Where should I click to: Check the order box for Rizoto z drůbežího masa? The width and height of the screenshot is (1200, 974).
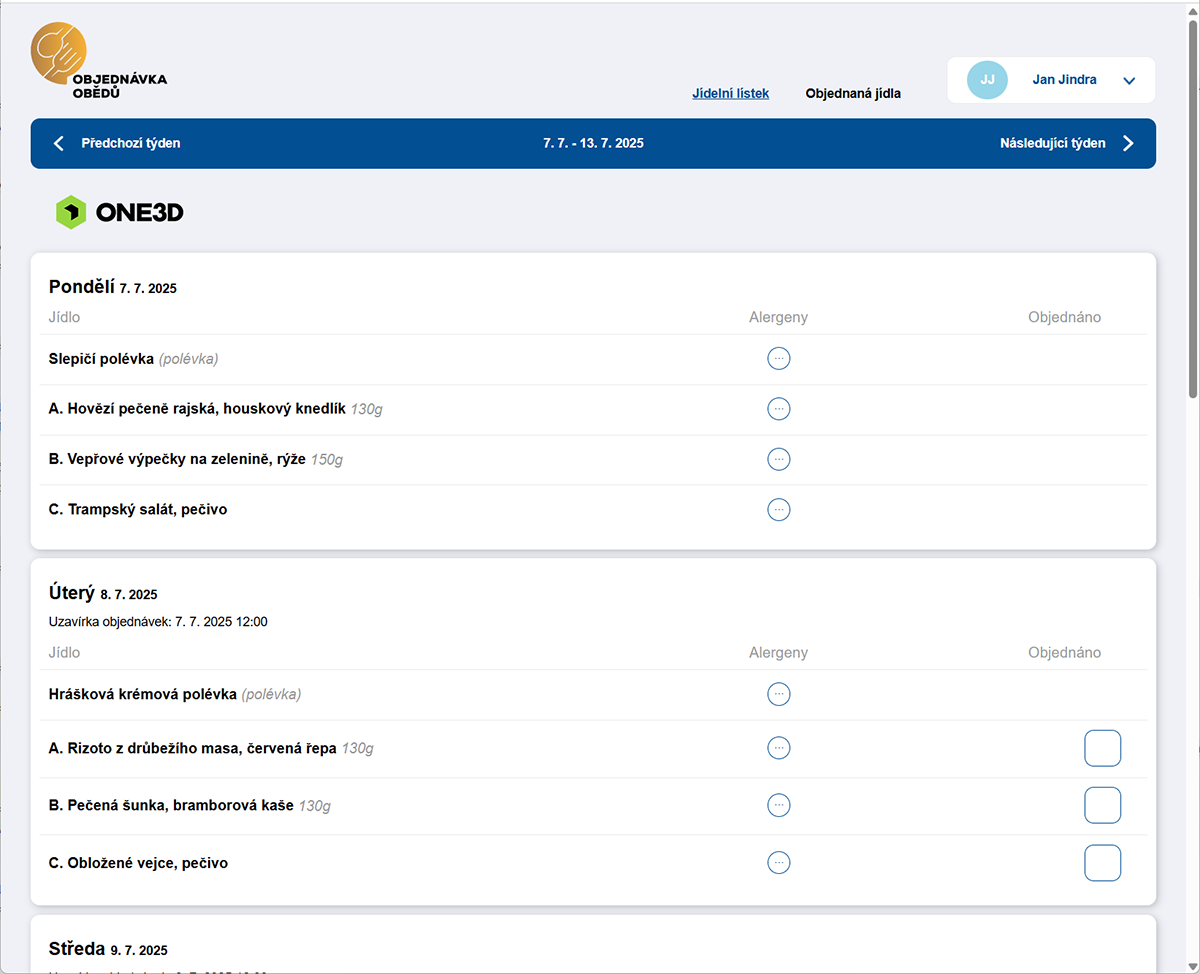coord(1102,748)
